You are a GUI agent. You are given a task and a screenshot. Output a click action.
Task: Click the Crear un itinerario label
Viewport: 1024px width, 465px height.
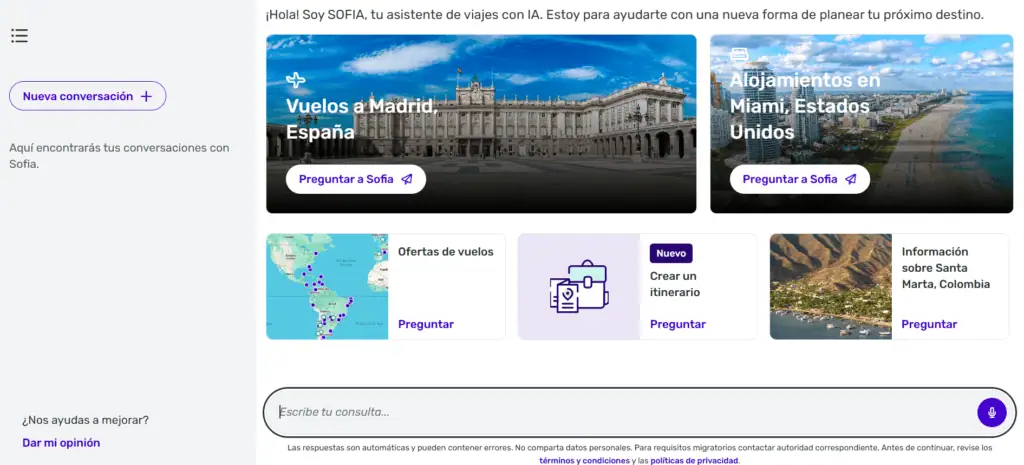pos(675,284)
